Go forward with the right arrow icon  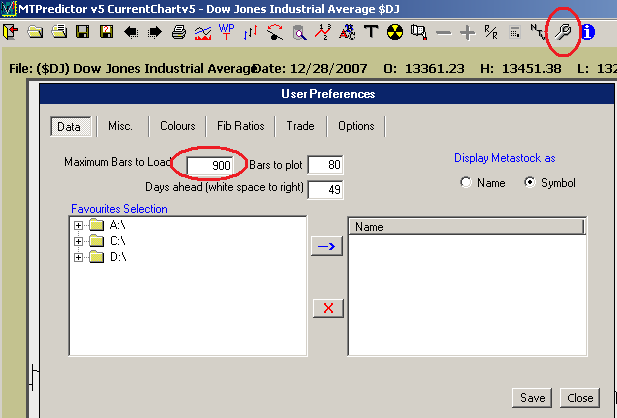tap(155, 32)
